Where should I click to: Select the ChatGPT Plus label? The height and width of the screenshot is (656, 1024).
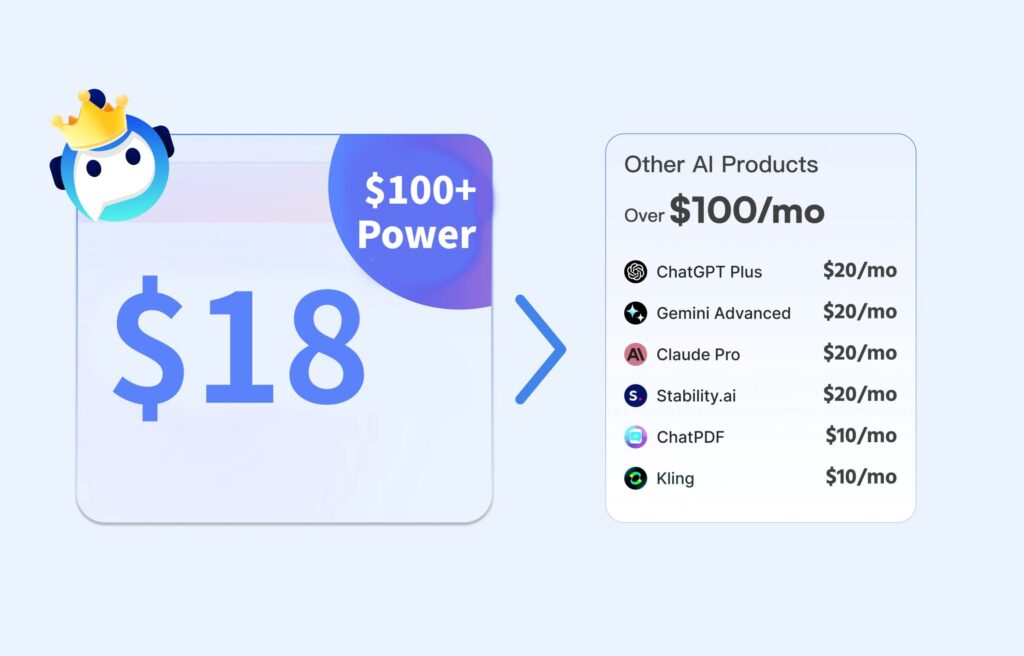tap(709, 272)
